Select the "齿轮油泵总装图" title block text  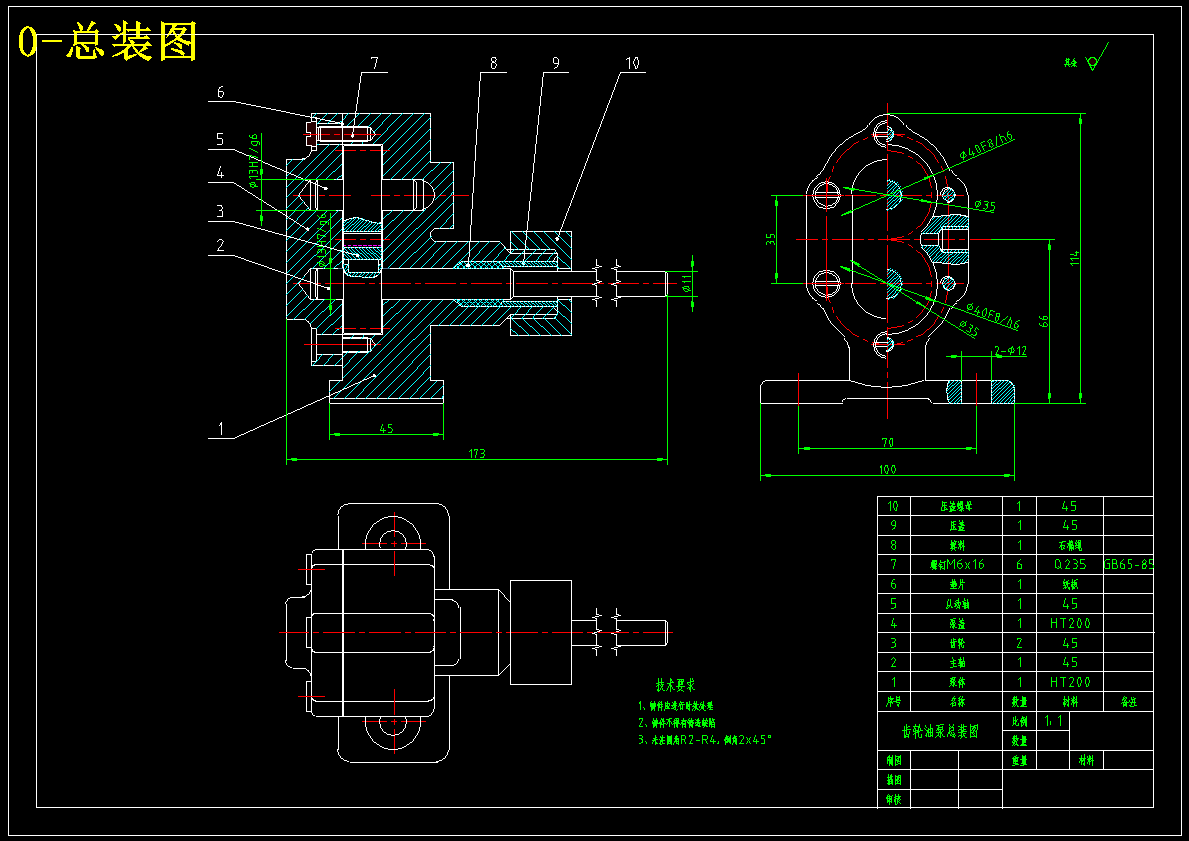pos(940,731)
